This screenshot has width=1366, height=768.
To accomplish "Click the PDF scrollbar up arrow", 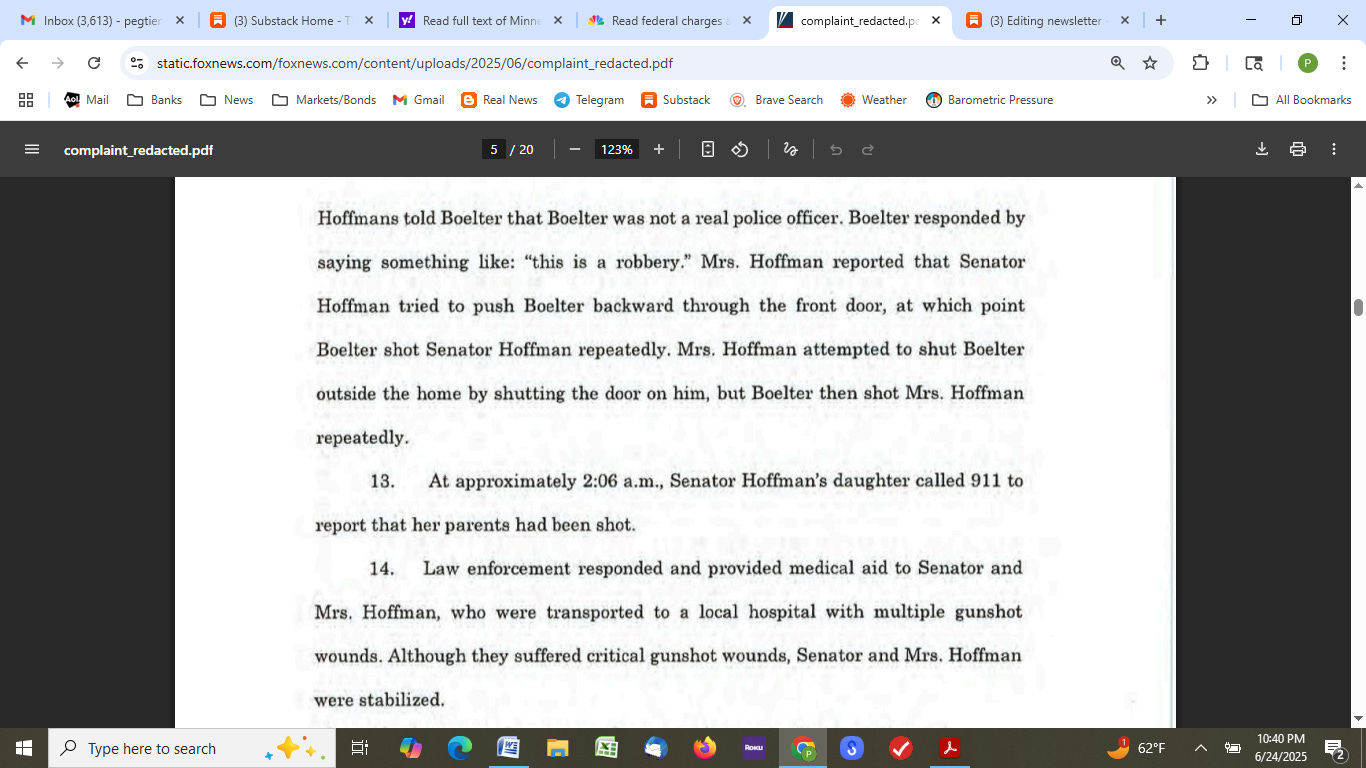I will pyautogui.click(x=1358, y=185).
